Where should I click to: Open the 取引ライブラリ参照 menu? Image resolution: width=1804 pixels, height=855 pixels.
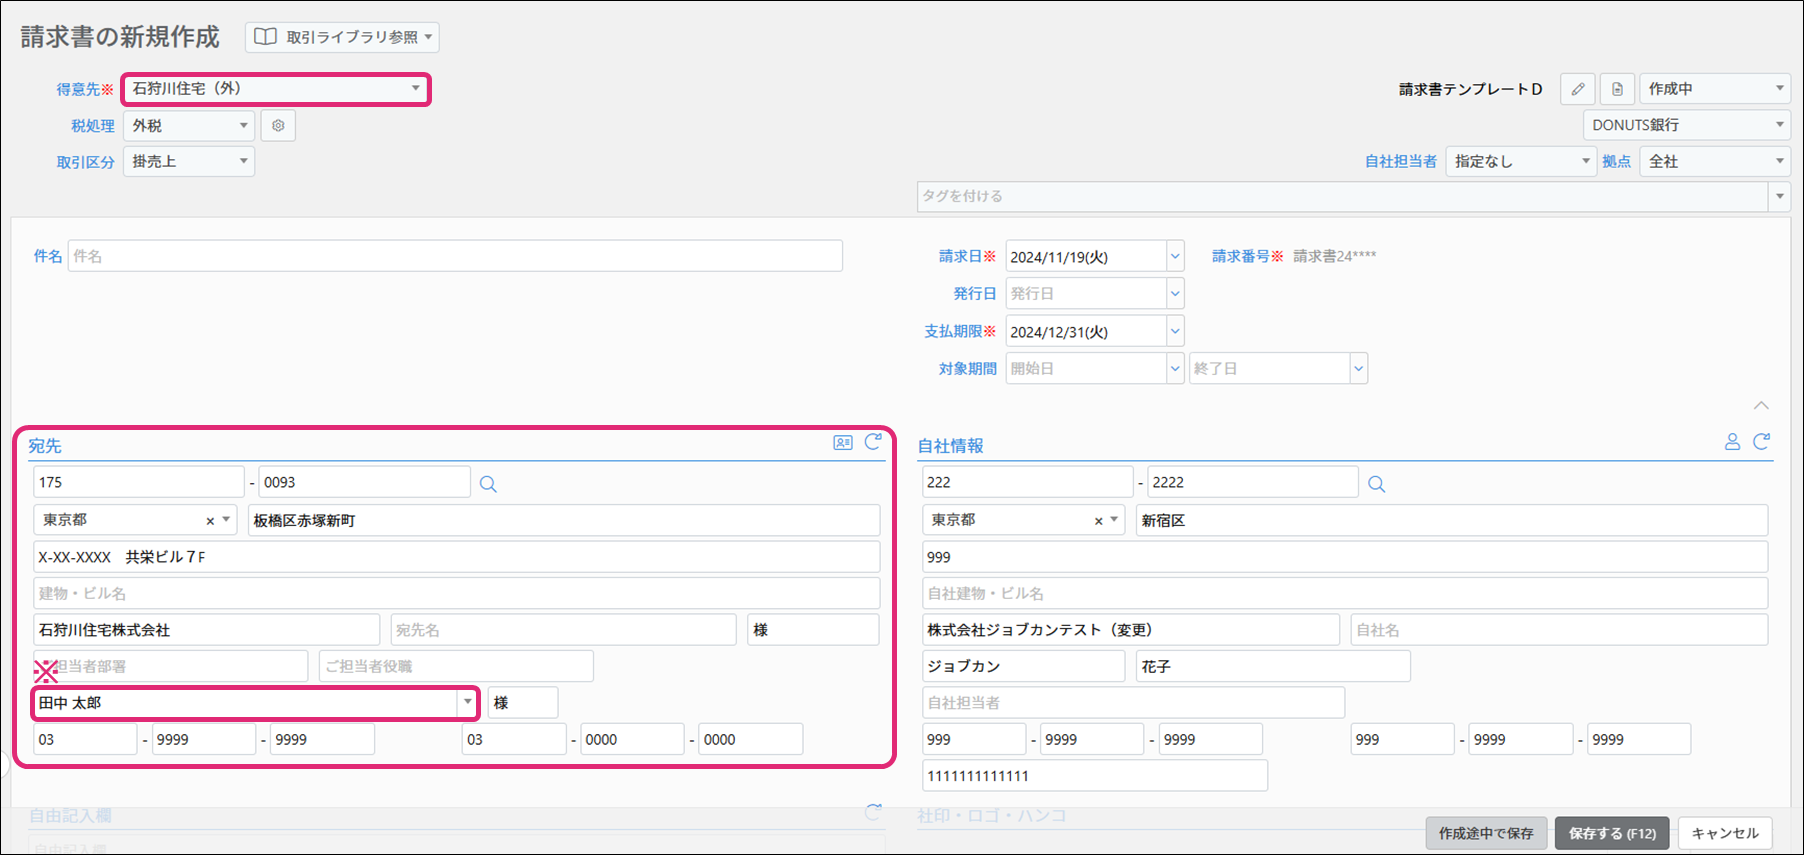[x=342, y=37]
